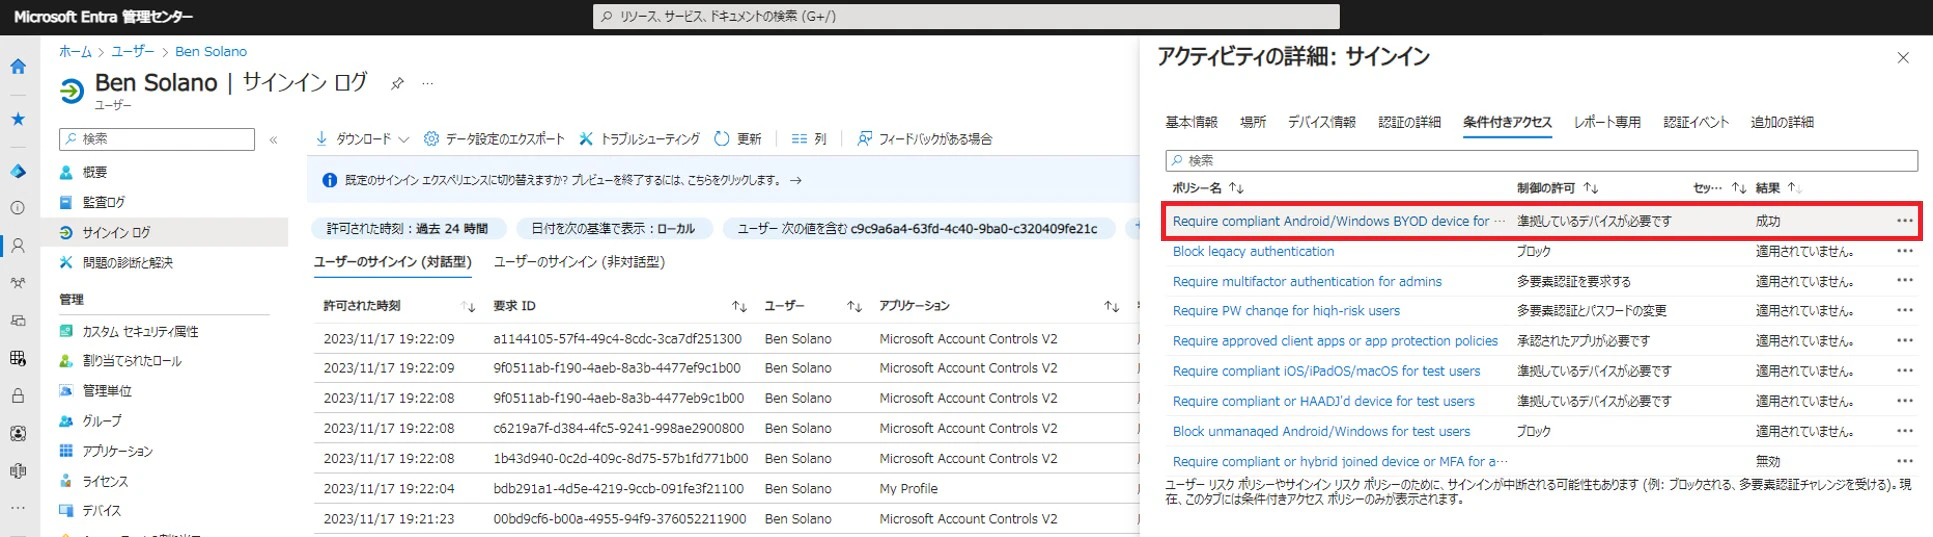Sort sign-ins by ユーザー column arrows
This screenshot has width=1933, height=537.
pos(854,306)
